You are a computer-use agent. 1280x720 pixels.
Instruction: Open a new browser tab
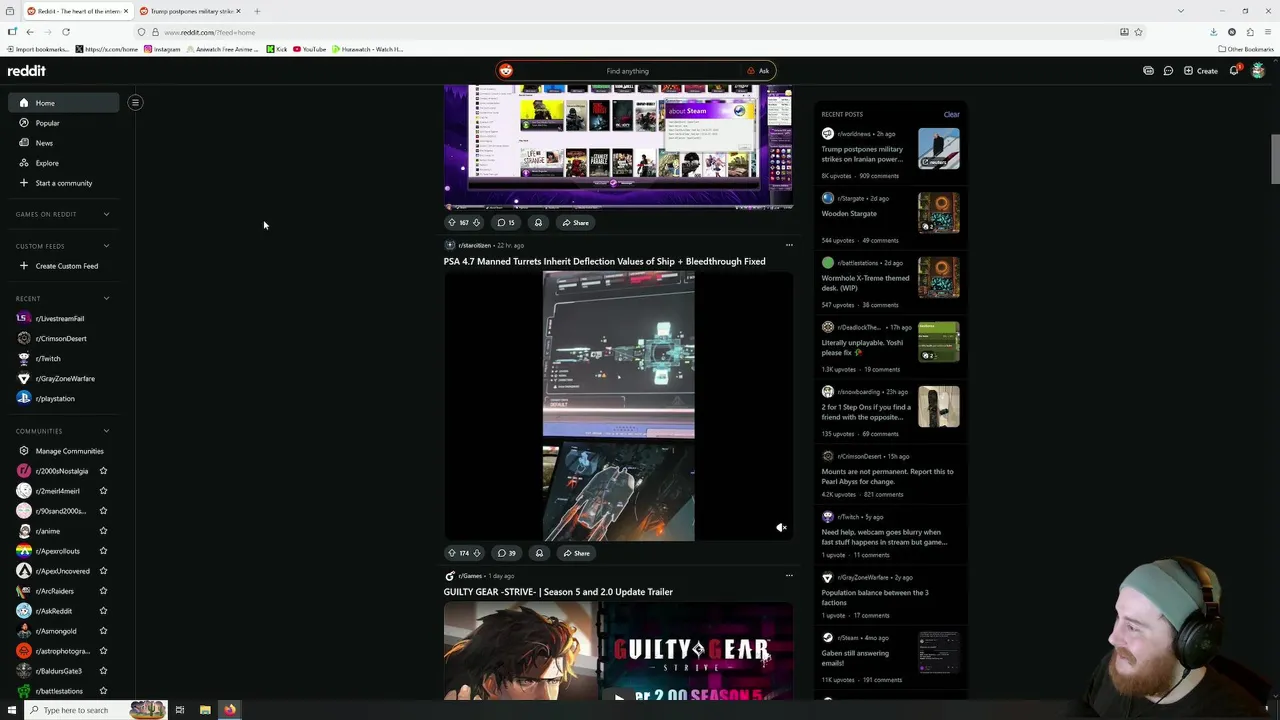click(257, 11)
